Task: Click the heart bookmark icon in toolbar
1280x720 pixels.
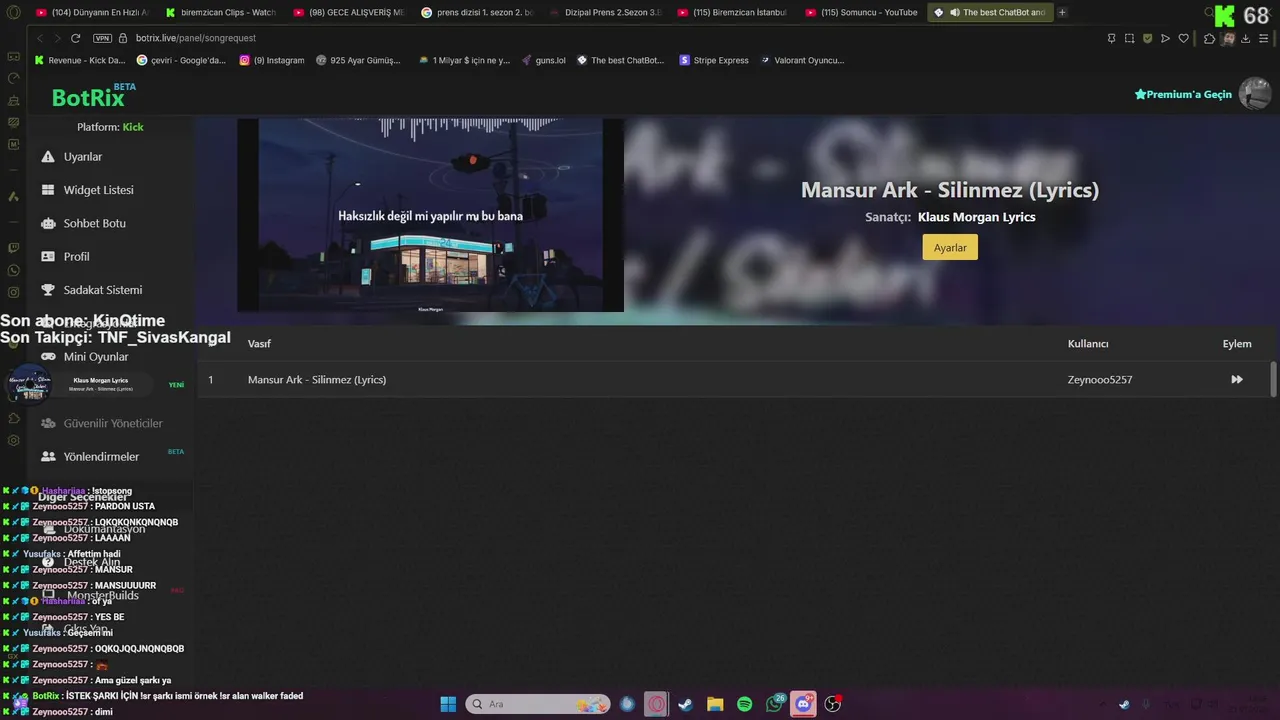Action: pyautogui.click(x=1184, y=38)
